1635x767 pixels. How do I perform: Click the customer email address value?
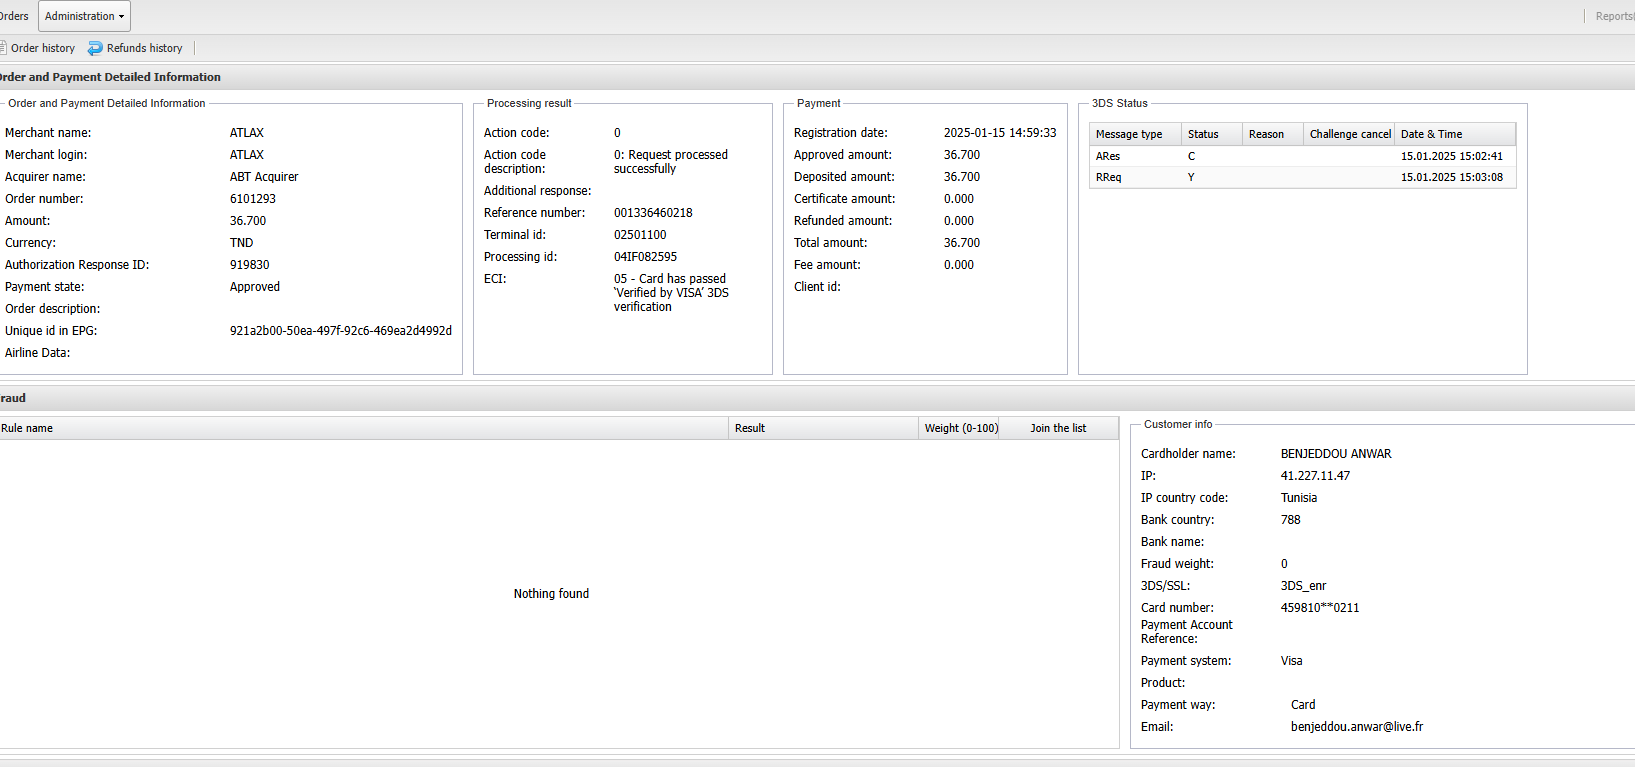pyautogui.click(x=1356, y=727)
